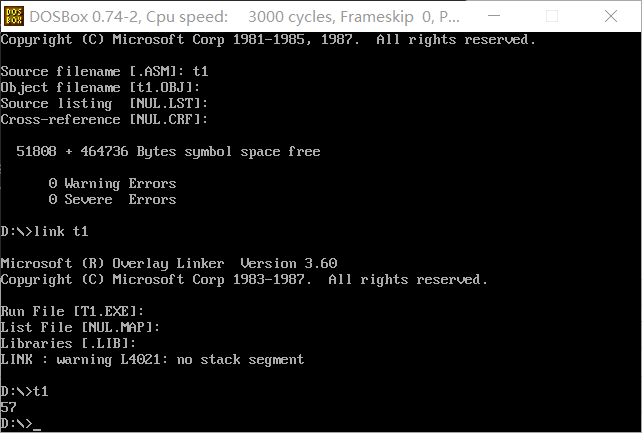Click the "Bytes symbol space free" line
The width and height of the screenshot is (642, 433).
[168, 152]
